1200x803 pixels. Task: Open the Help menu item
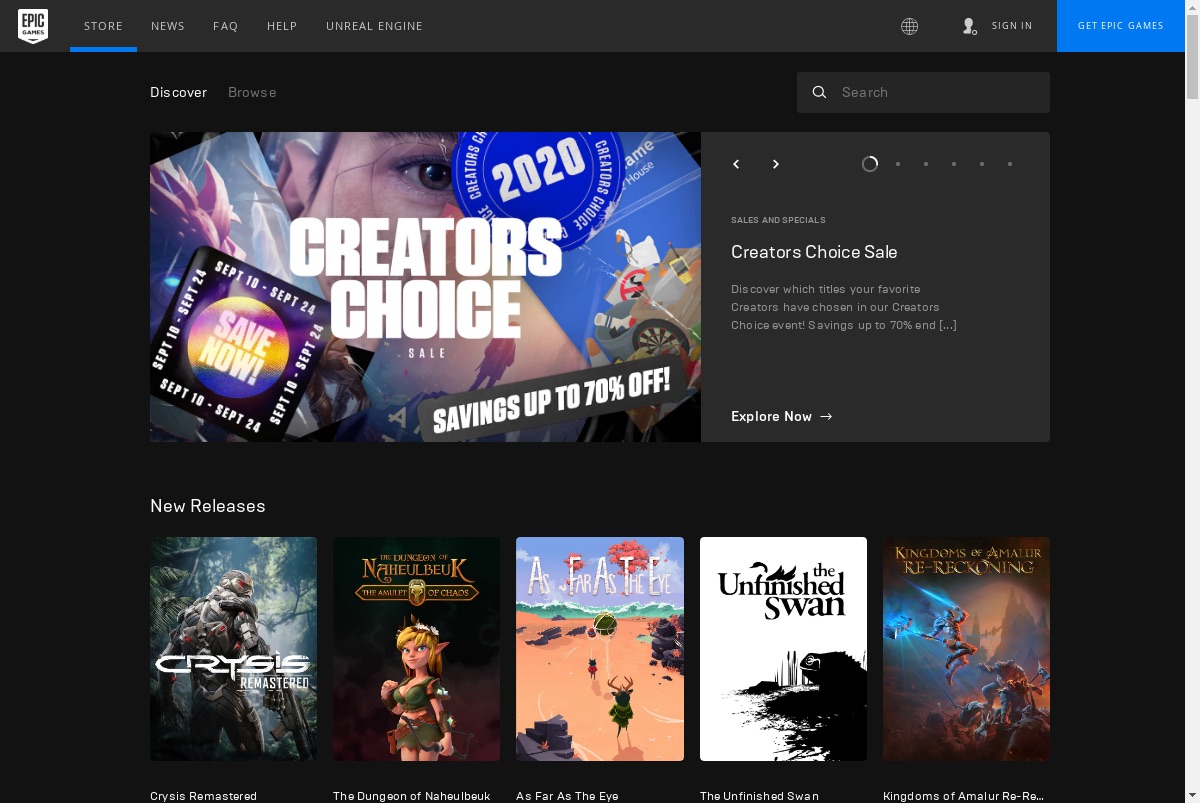click(x=282, y=26)
